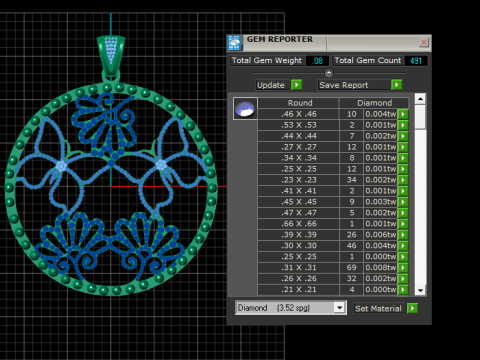Image resolution: width=480 pixels, height=360 pixels.
Task: Select the .31 X .31 size cell
Action: coord(299,268)
